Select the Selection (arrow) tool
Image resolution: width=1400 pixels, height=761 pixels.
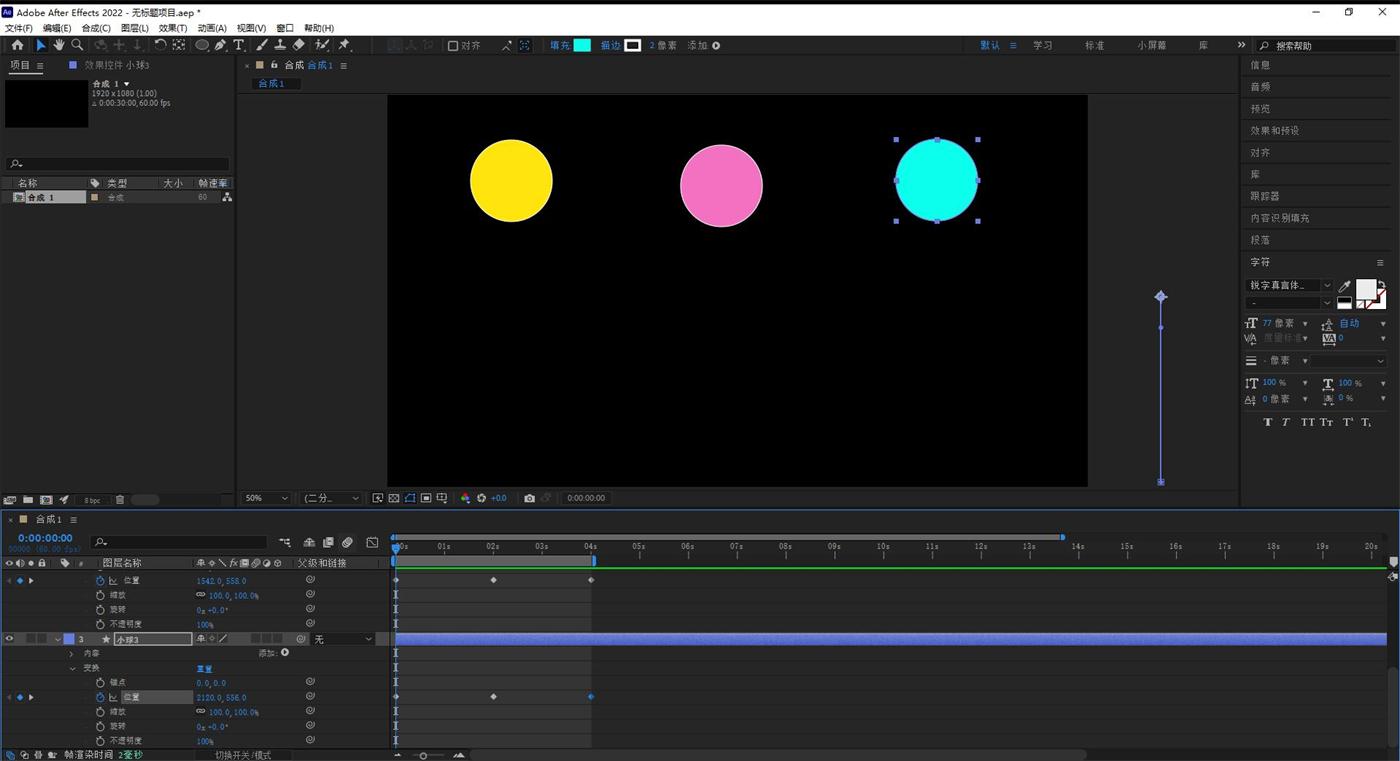point(41,45)
